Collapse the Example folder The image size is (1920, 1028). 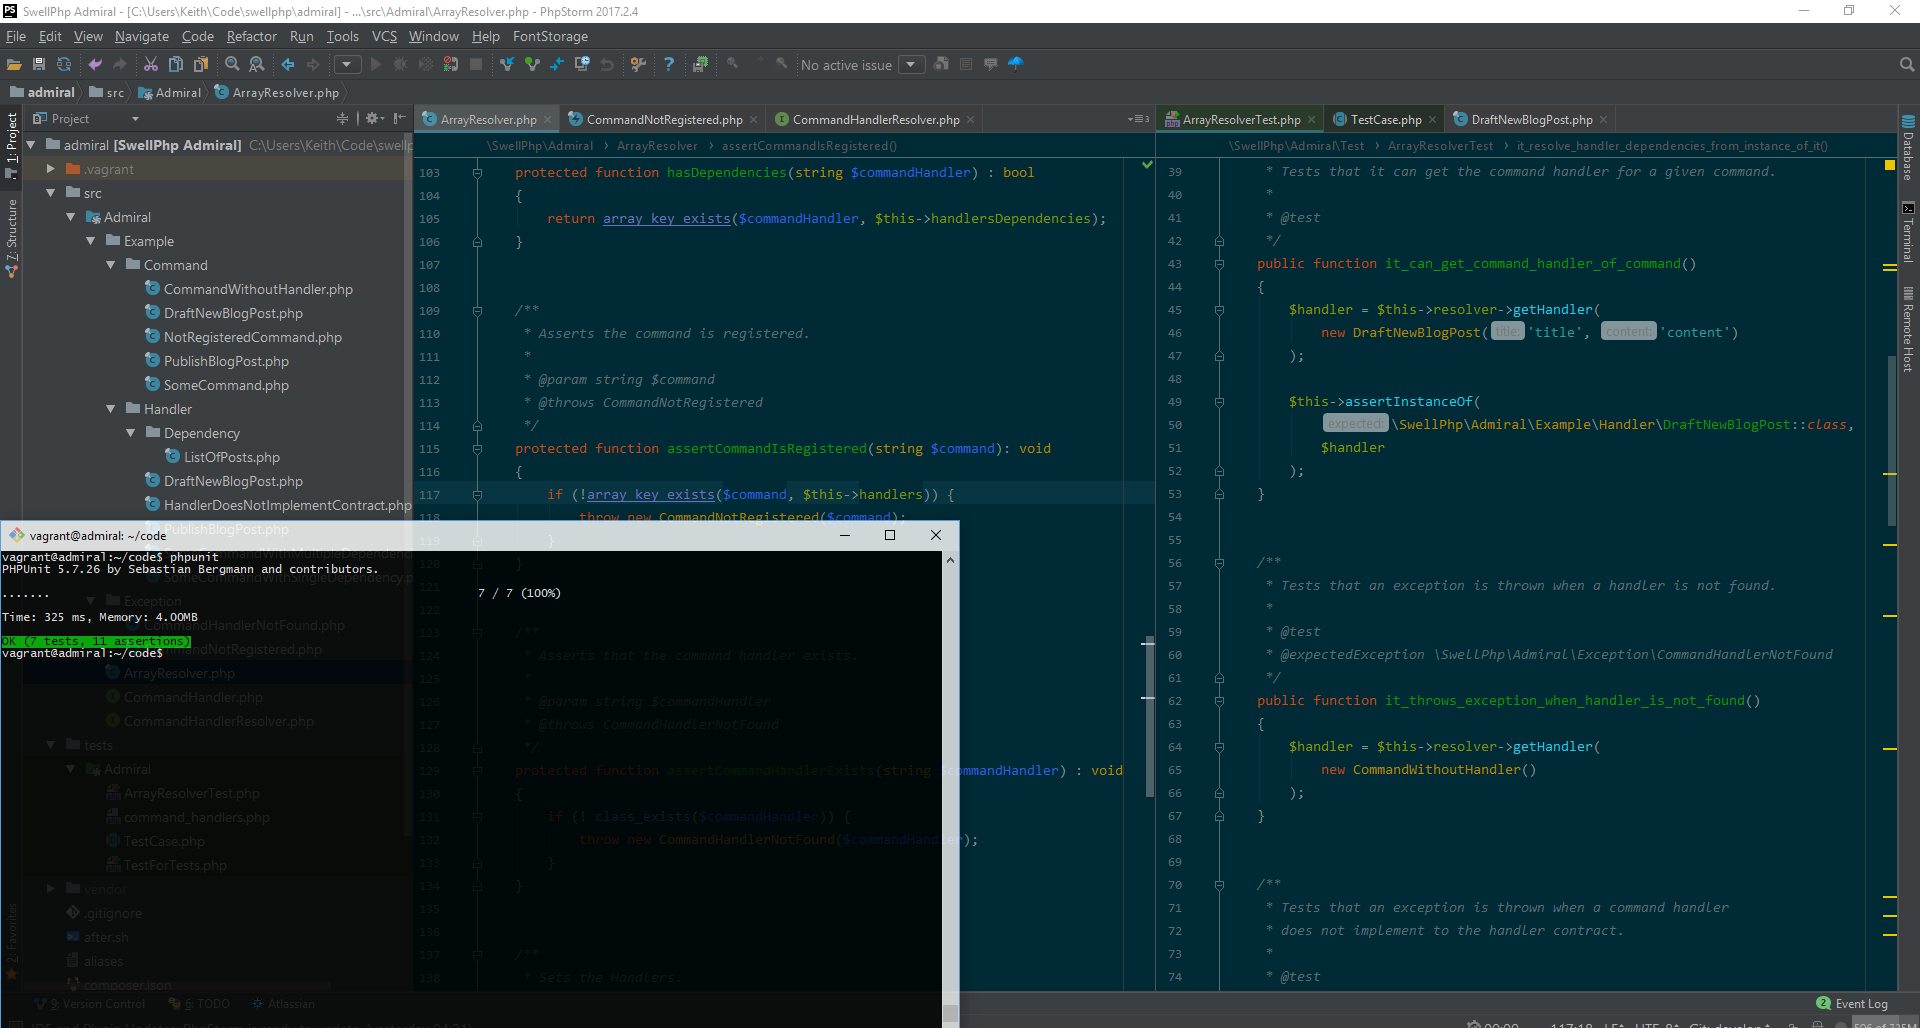[x=91, y=241]
